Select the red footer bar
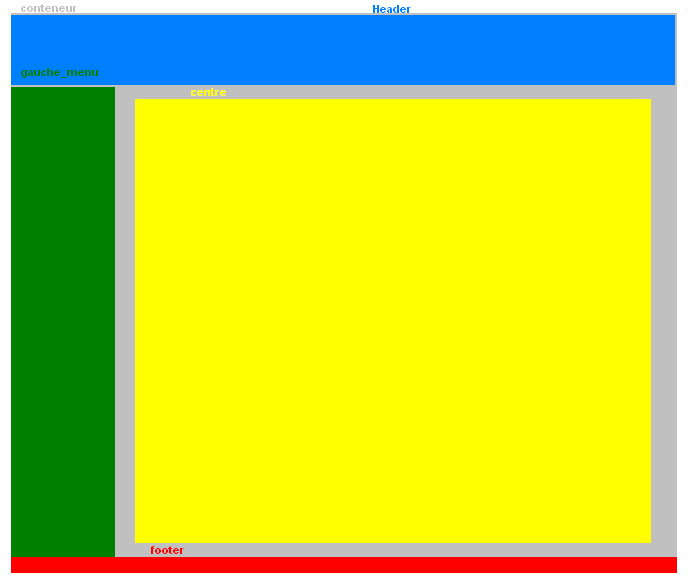This screenshot has height=585, width=700. (344, 564)
